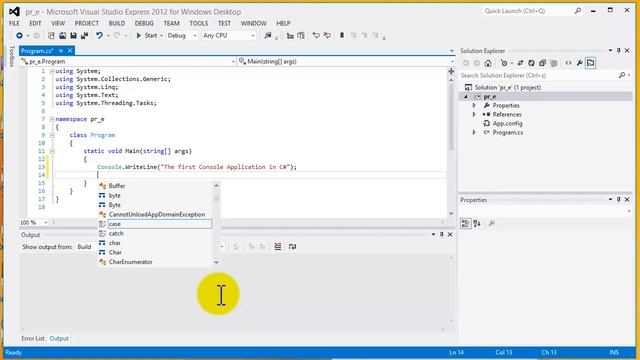640x360 pixels.
Task: Collapse the using directives region at line 1
Action: 52,71
